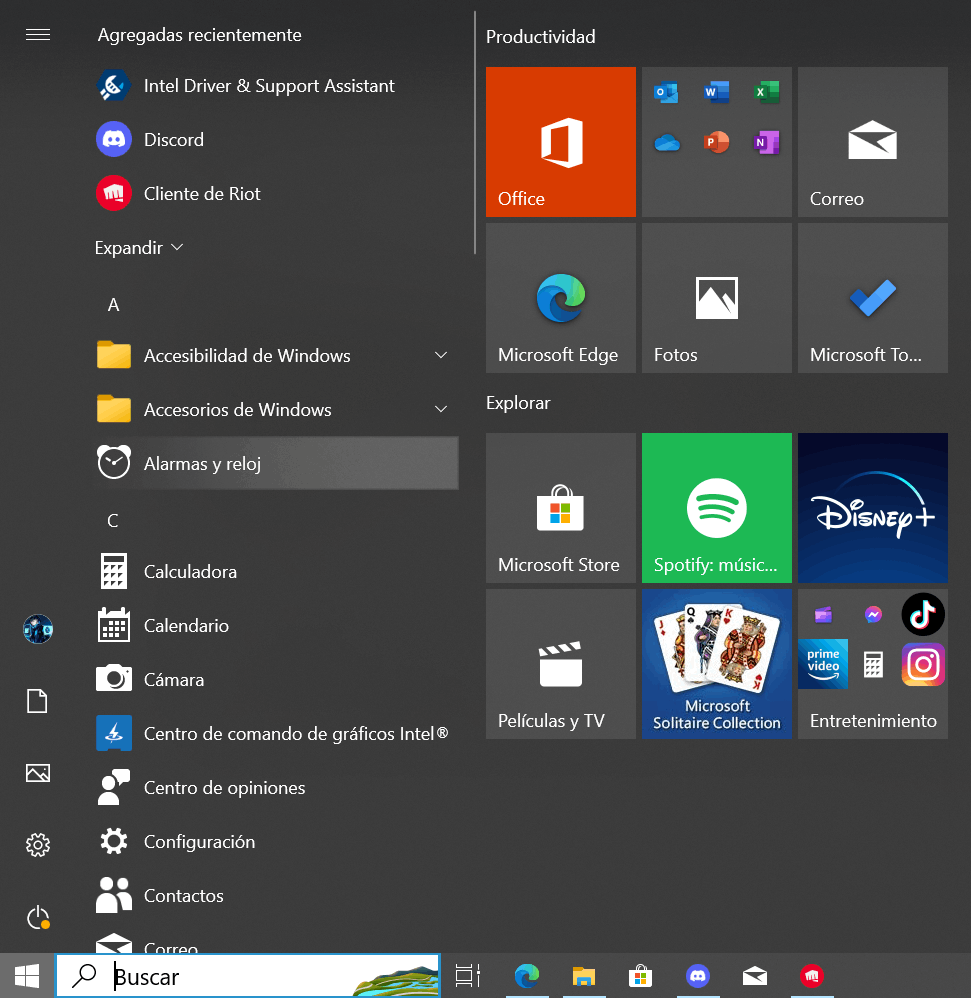The width and height of the screenshot is (971, 998).
Task: Expand Accesorios de Windows folder
Action: [276, 409]
